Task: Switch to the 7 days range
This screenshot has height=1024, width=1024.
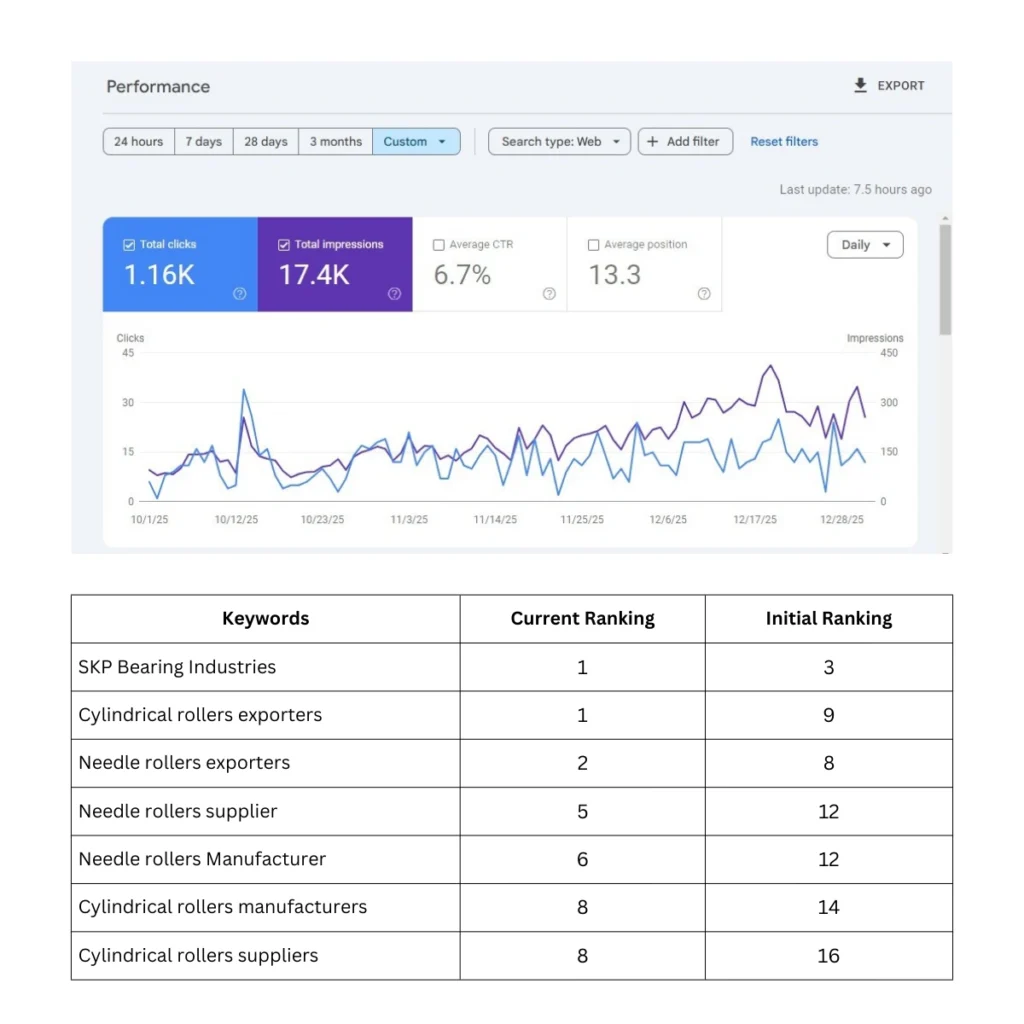Action: [x=203, y=142]
